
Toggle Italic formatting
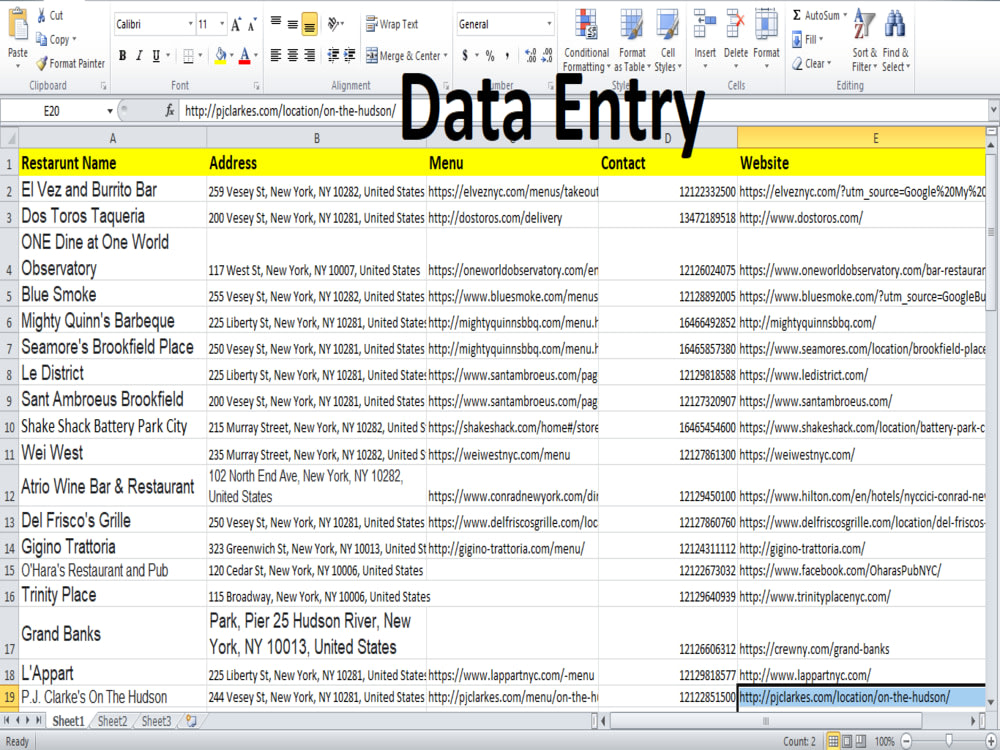(139, 55)
